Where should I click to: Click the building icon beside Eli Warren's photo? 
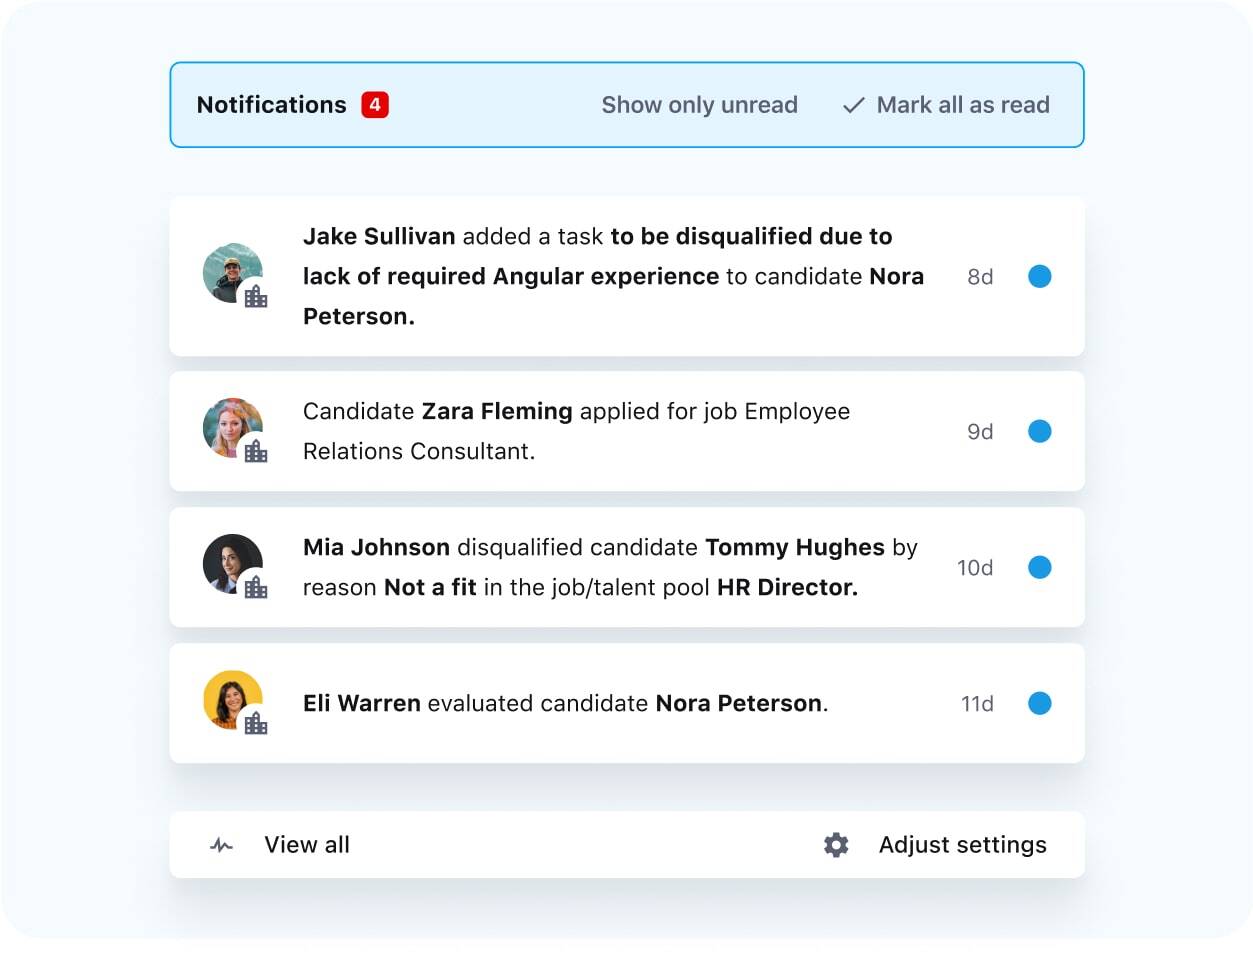pos(256,724)
